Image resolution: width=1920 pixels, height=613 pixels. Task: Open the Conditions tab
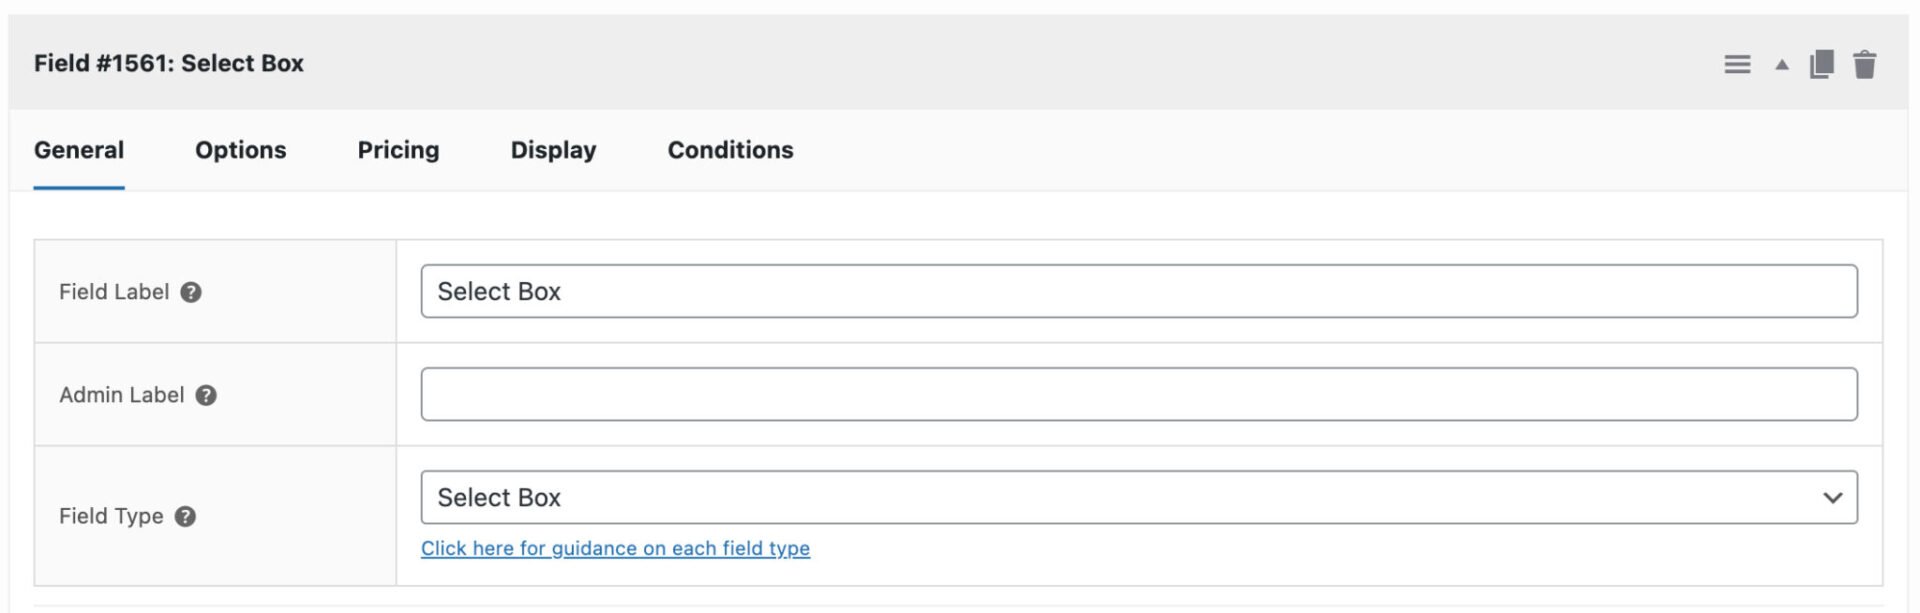730,150
